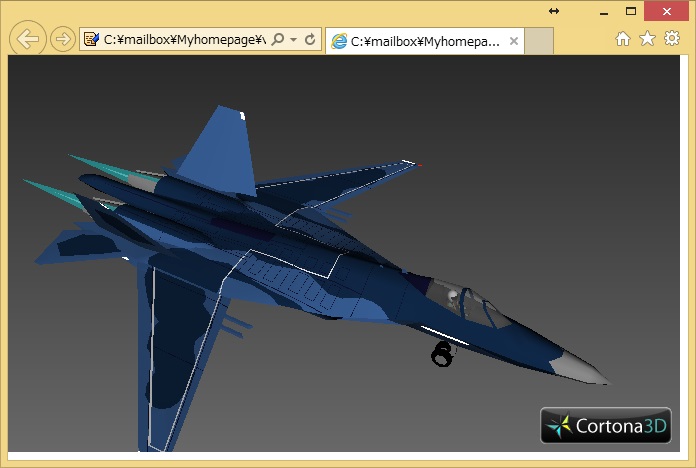The width and height of the screenshot is (696, 468).
Task: Go back using the Back arrow
Action: (29, 39)
